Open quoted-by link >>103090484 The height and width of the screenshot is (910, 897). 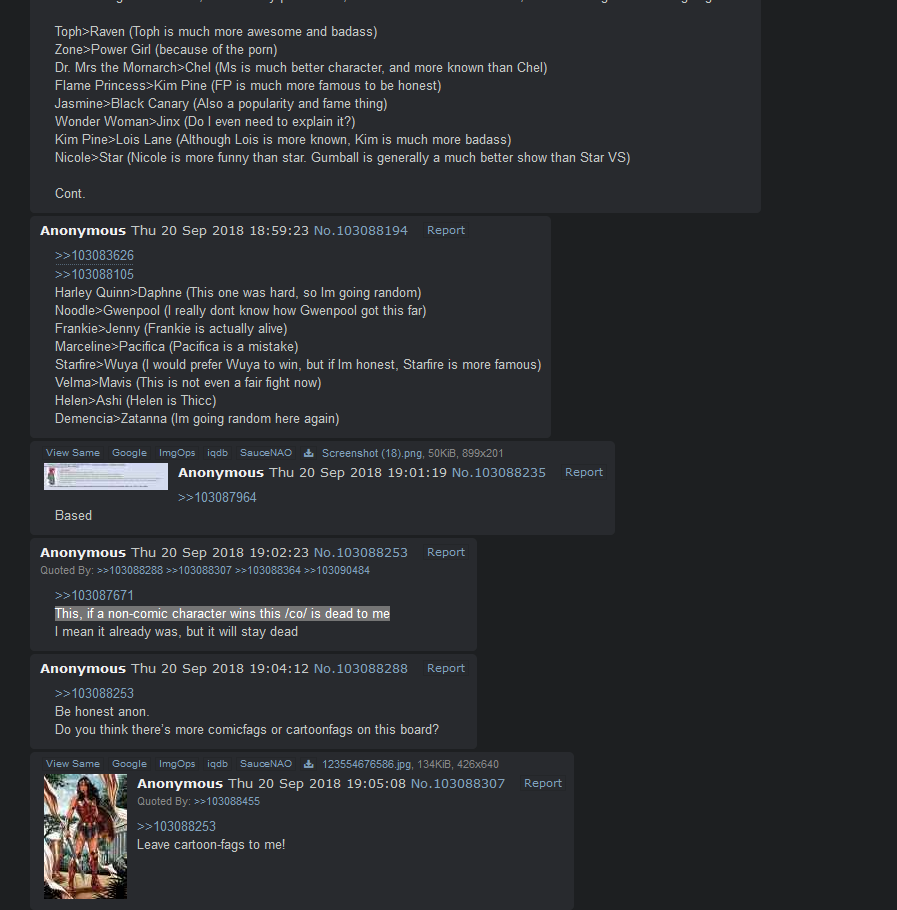tap(337, 570)
